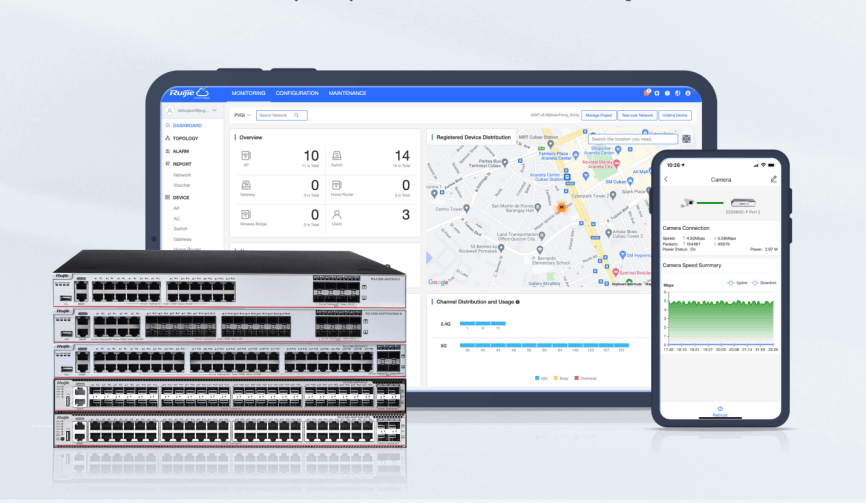Tap the back arrow on phone Camera screen
This screenshot has width=866, height=503.
(666, 179)
